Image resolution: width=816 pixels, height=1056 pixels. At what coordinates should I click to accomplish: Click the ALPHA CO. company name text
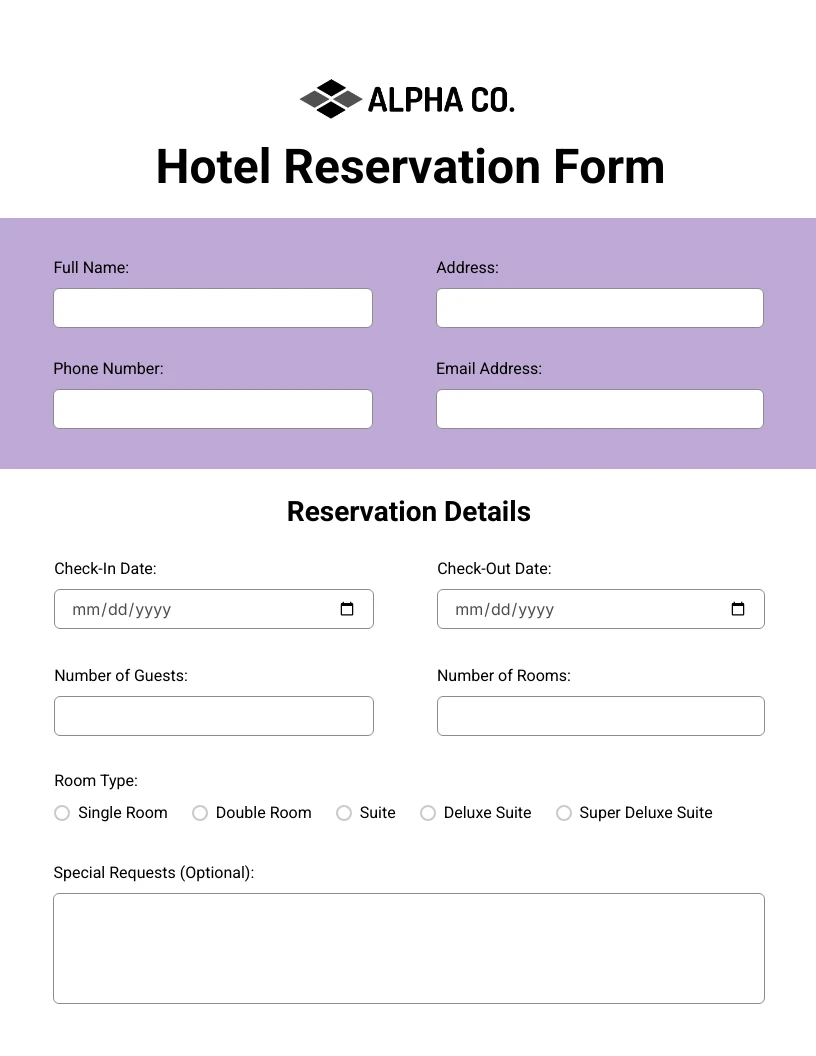(441, 100)
